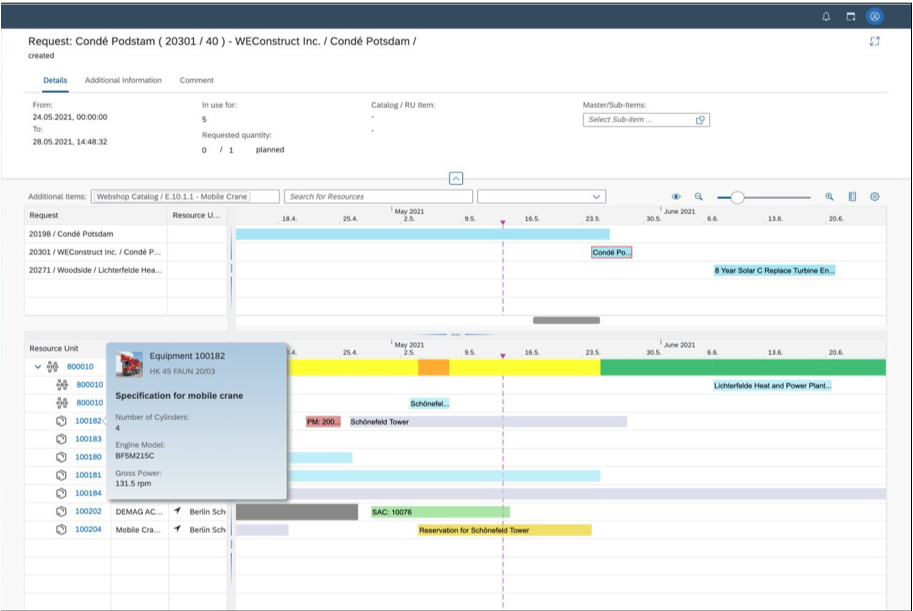Click the zoom out magnifier icon

(699, 196)
